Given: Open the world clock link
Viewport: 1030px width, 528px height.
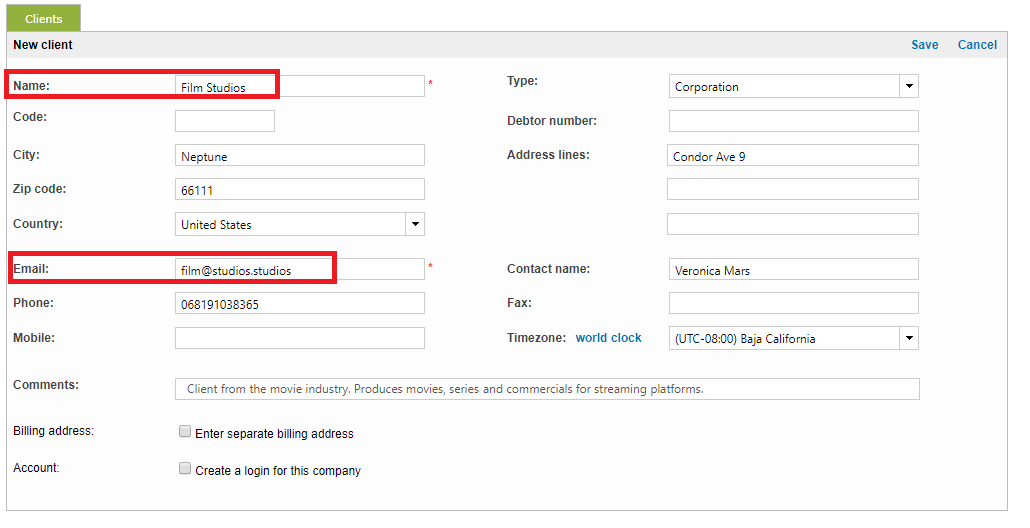Looking at the screenshot, I should tap(608, 338).
